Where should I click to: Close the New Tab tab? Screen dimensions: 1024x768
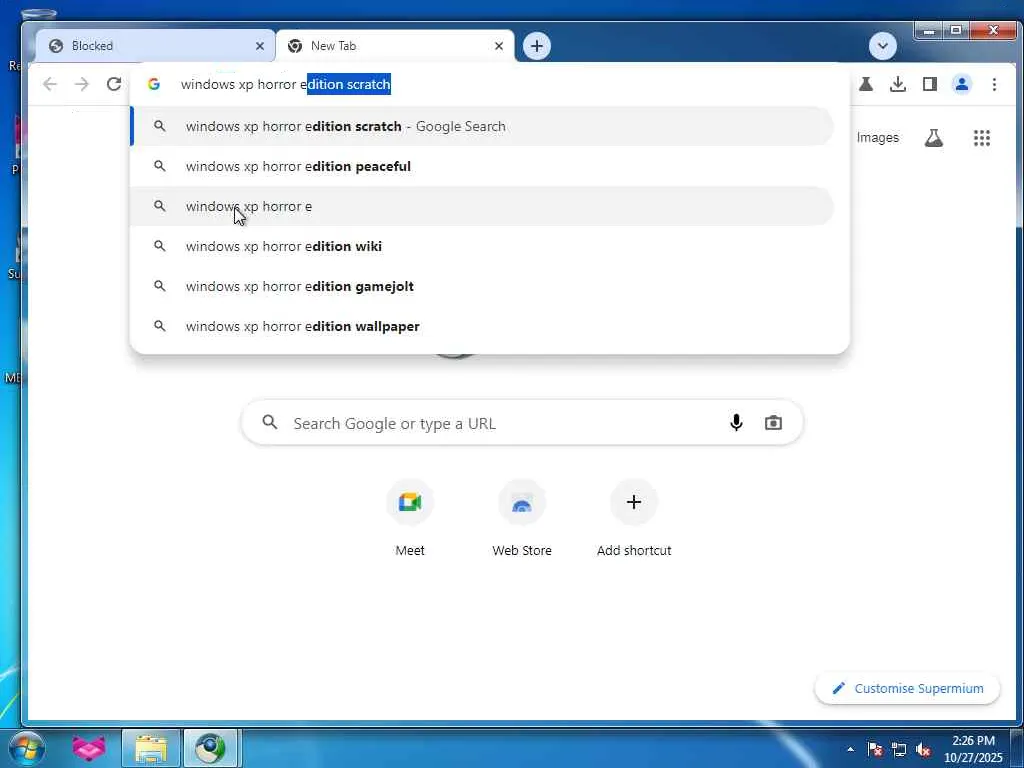coord(499,46)
